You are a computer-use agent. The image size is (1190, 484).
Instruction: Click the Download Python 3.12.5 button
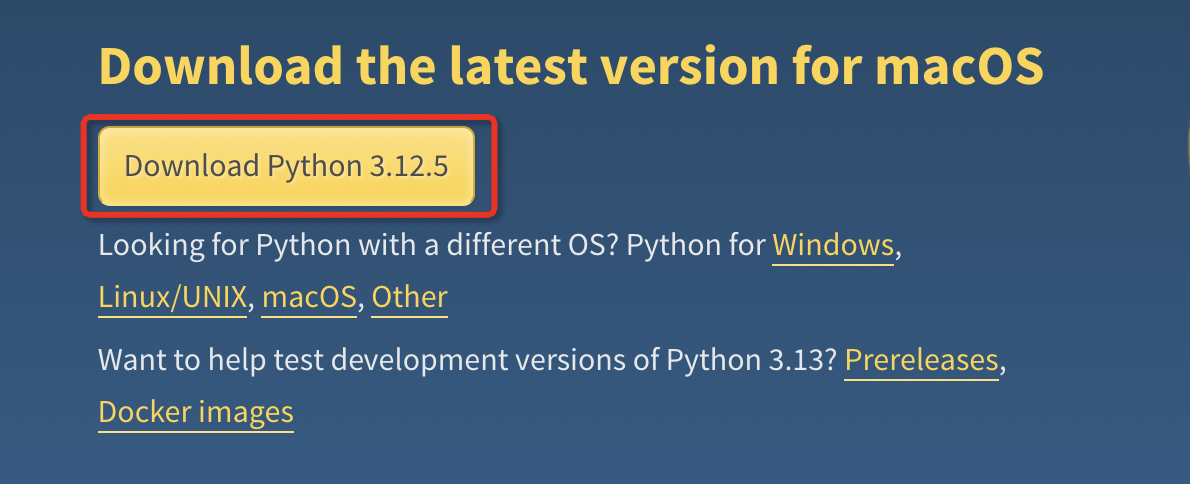286,166
